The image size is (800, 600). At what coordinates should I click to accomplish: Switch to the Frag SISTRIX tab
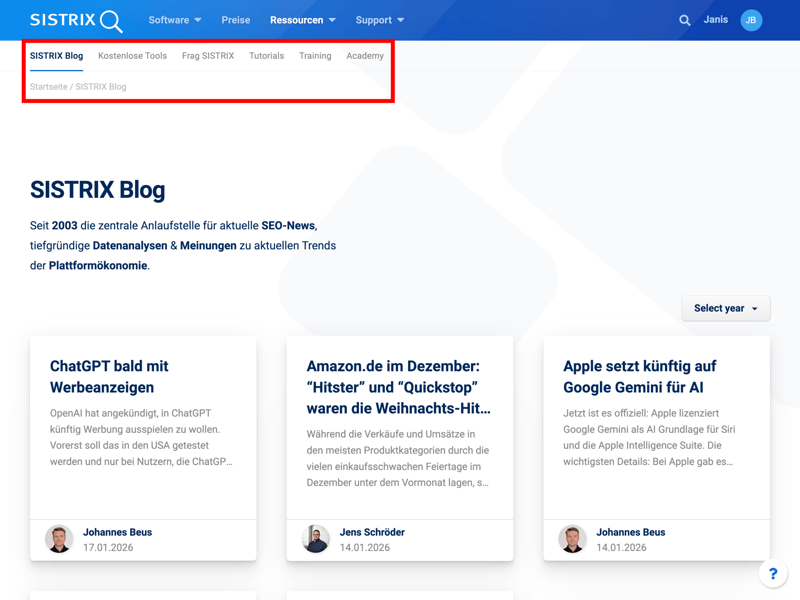tap(208, 56)
